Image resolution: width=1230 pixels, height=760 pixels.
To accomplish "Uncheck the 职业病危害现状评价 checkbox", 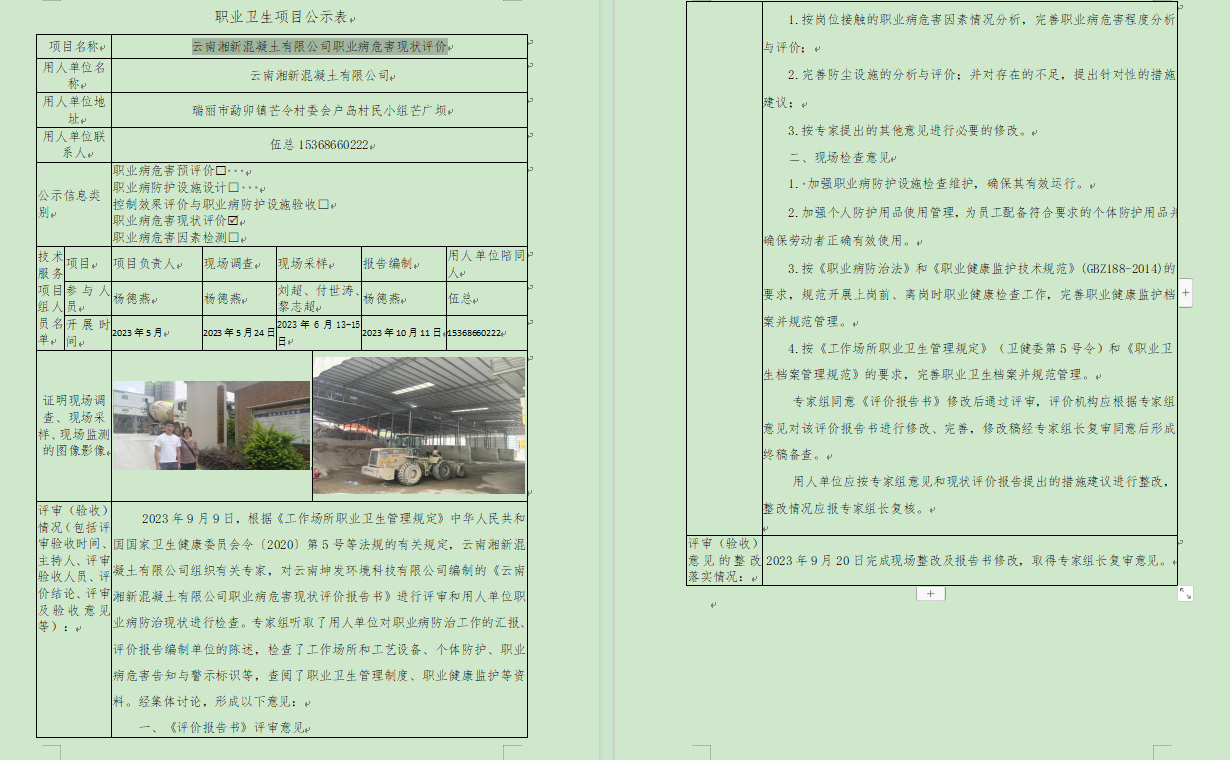I will click(233, 220).
